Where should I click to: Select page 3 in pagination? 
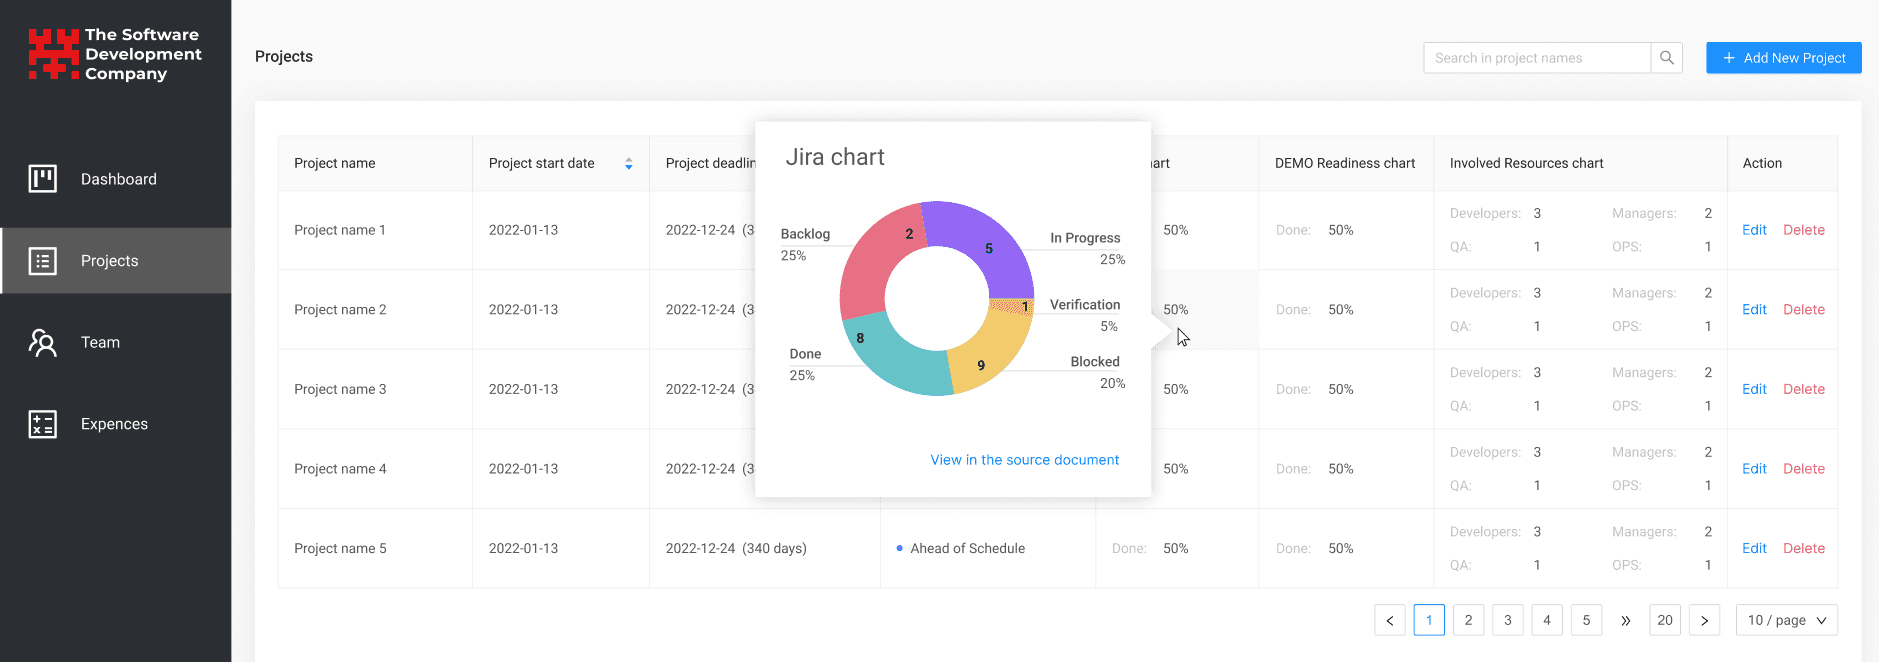point(1507,620)
